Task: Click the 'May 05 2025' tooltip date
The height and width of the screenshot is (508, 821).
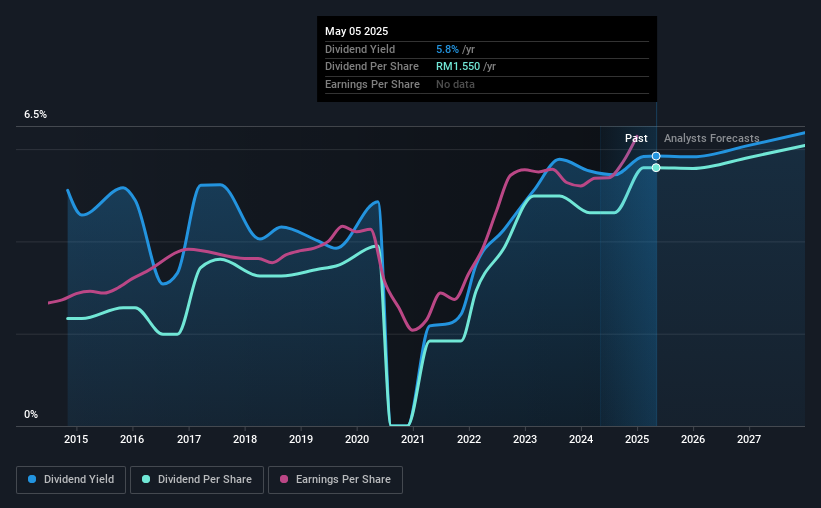Action: 357,31
